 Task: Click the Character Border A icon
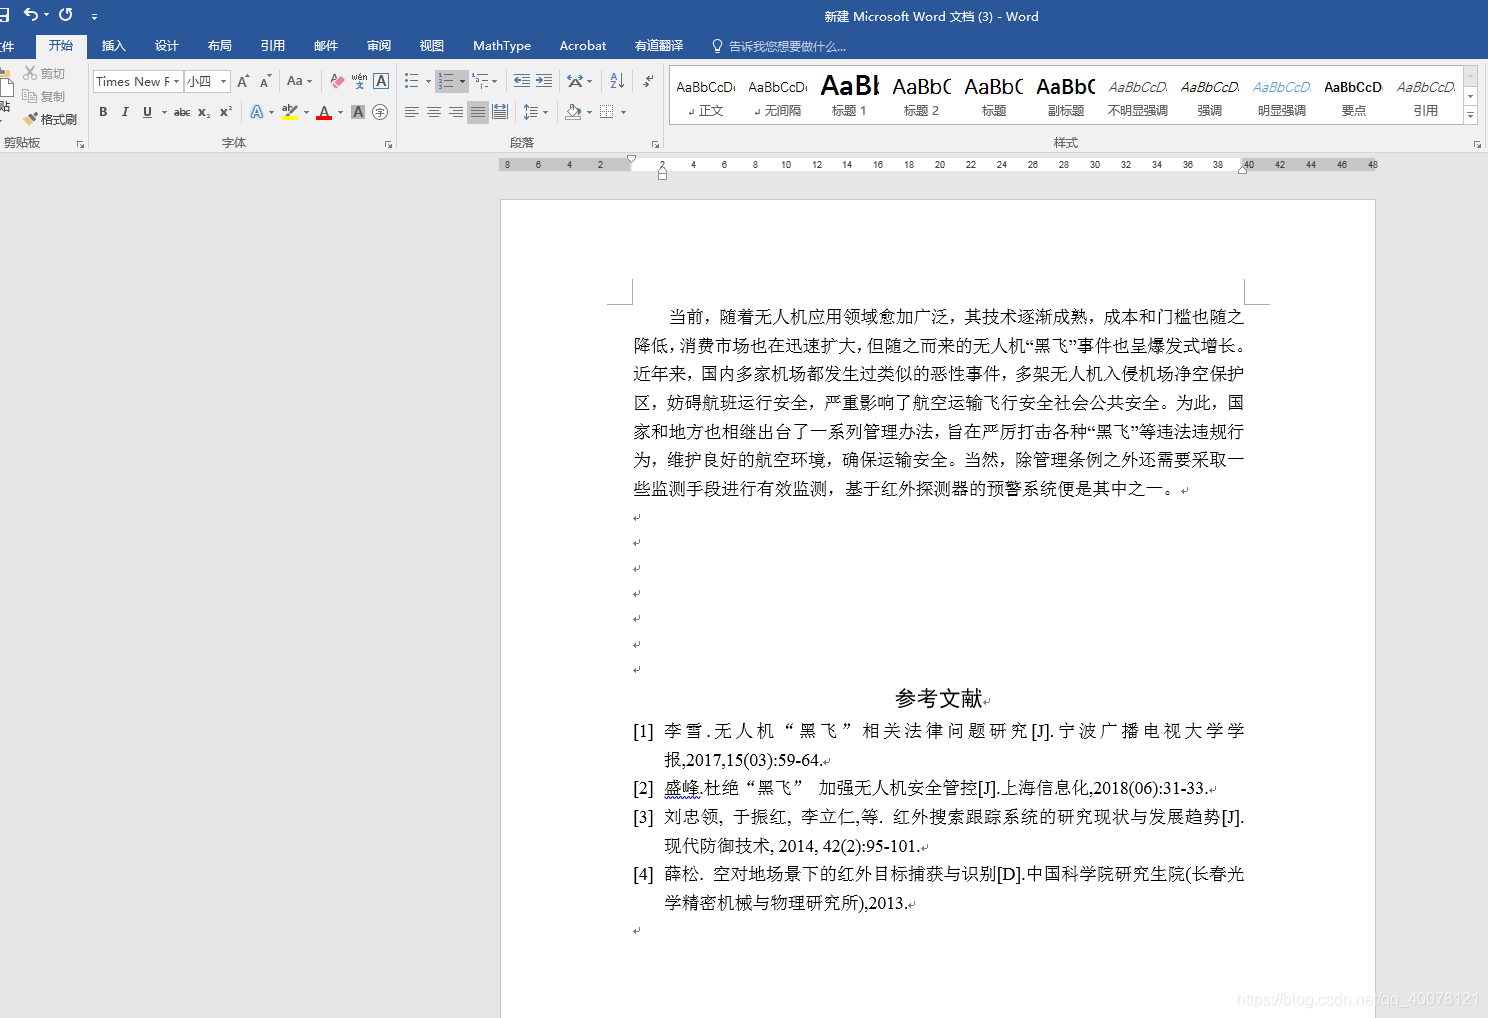pyautogui.click(x=381, y=82)
